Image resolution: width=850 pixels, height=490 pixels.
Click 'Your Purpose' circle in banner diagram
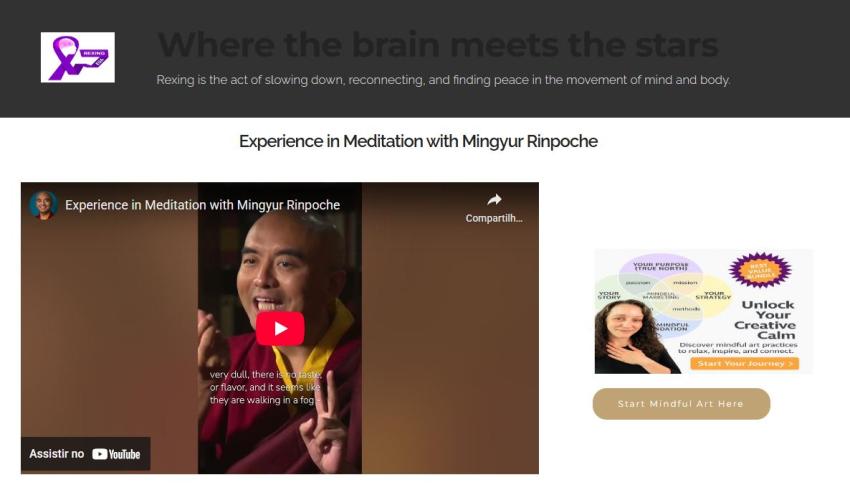coord(660,269)
